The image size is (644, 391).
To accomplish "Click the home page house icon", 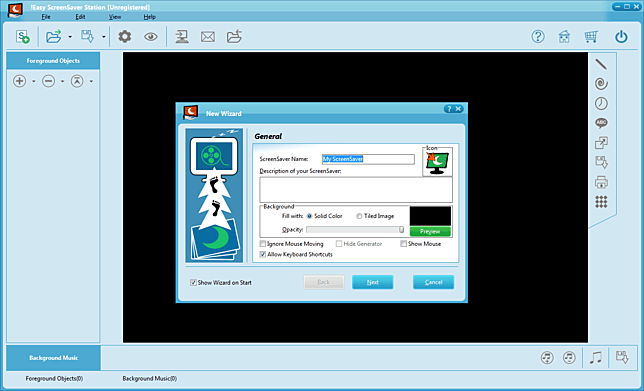I will pyautogui.click(x=564, y=37).
